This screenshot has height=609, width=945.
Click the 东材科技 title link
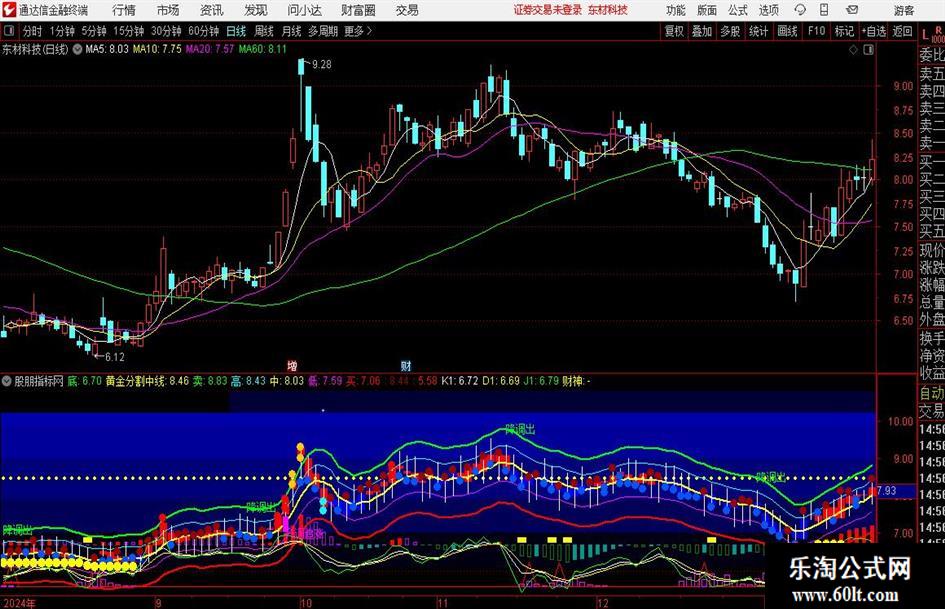coord(608,10)
